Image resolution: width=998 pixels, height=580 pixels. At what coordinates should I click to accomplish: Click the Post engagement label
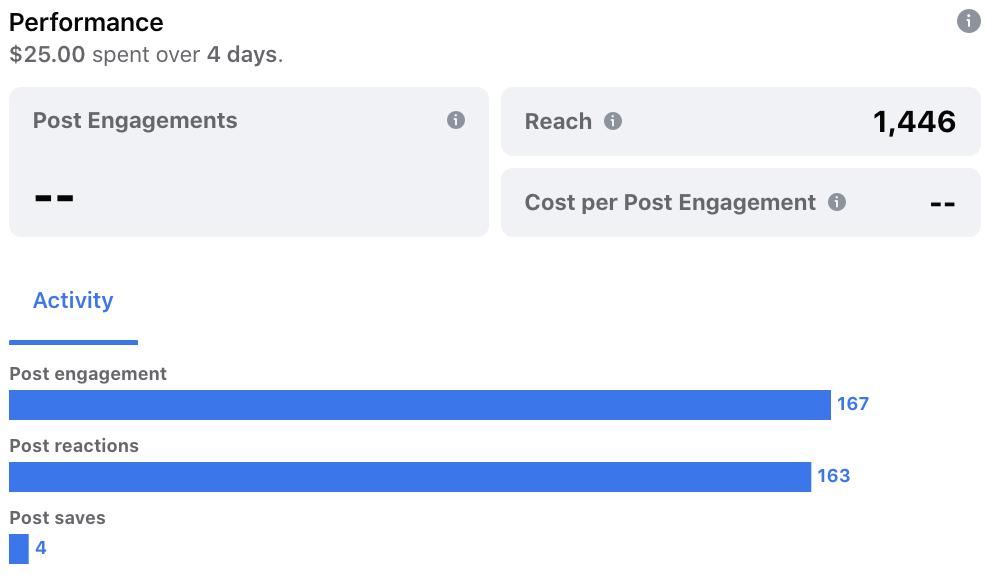pyautogui.click(x=88, y=374)
